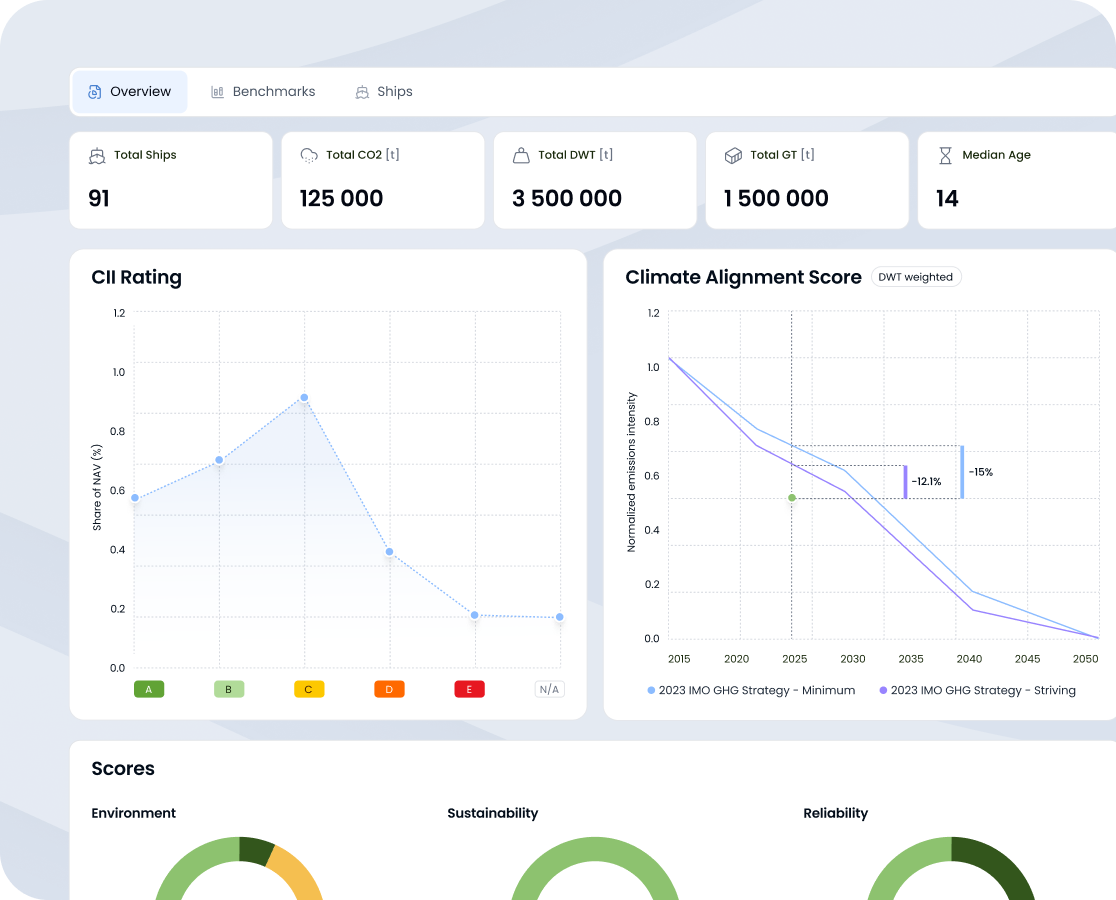Click the Overview tab icon
The image size is (1116, 900).
(95, 92)
